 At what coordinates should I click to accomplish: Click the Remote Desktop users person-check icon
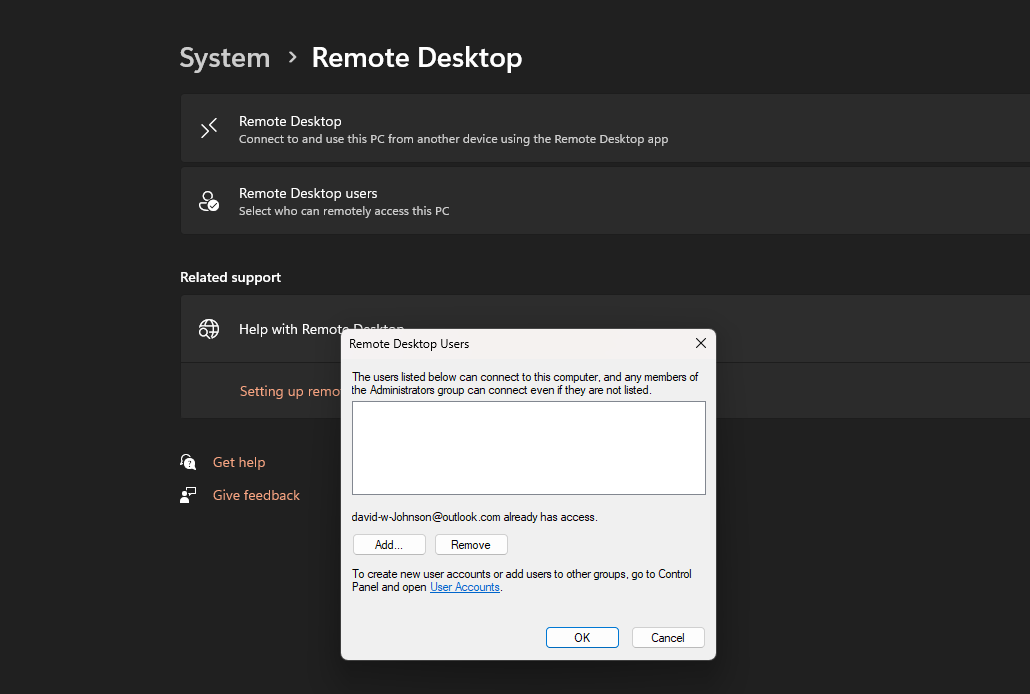pyautogui.click(x=209, y=200)
